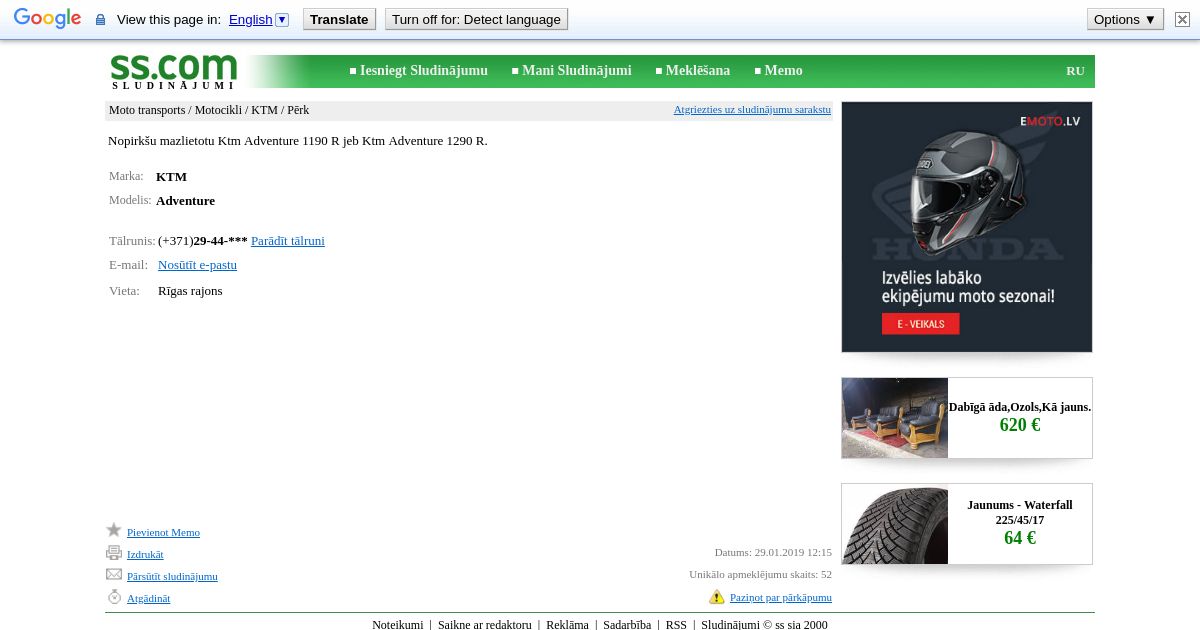1200x630 pixels.
Task: Click the printer icon
Action: click(114, 553)
